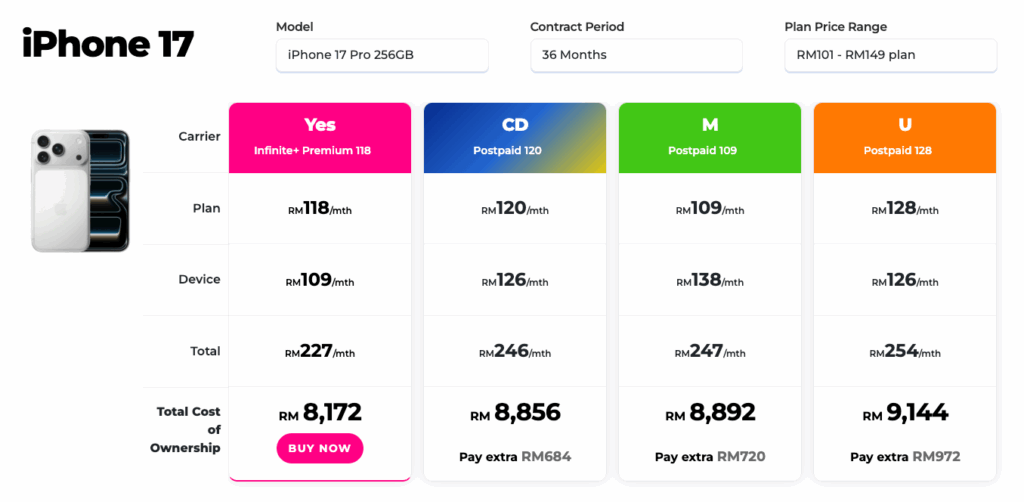Select the M Postpaid 109 carrier header
The image size is (1024, 502).
coord(710,137)
